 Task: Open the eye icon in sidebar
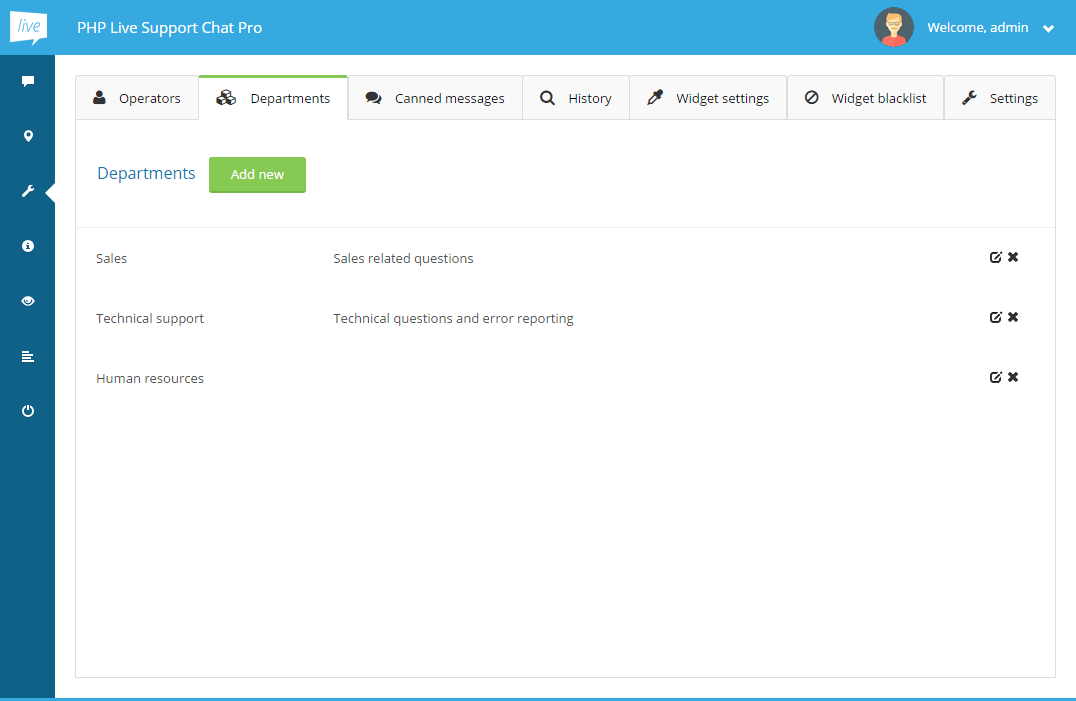coord(28,301)
